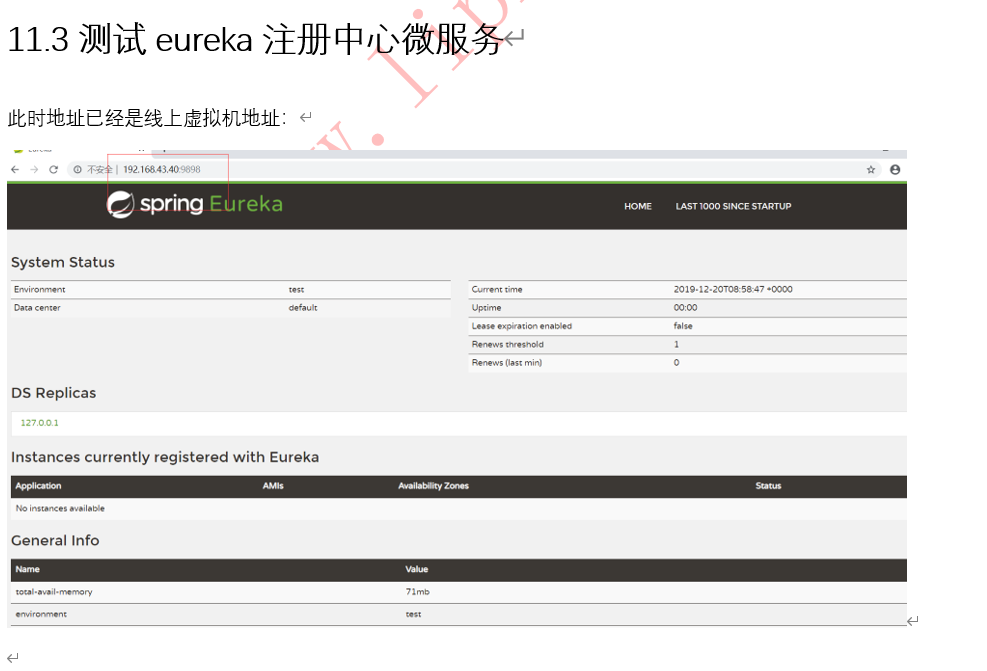The width and height of the screenshot is (987, 671).
Task: Click the System Status heading
Action: (63, 262)
